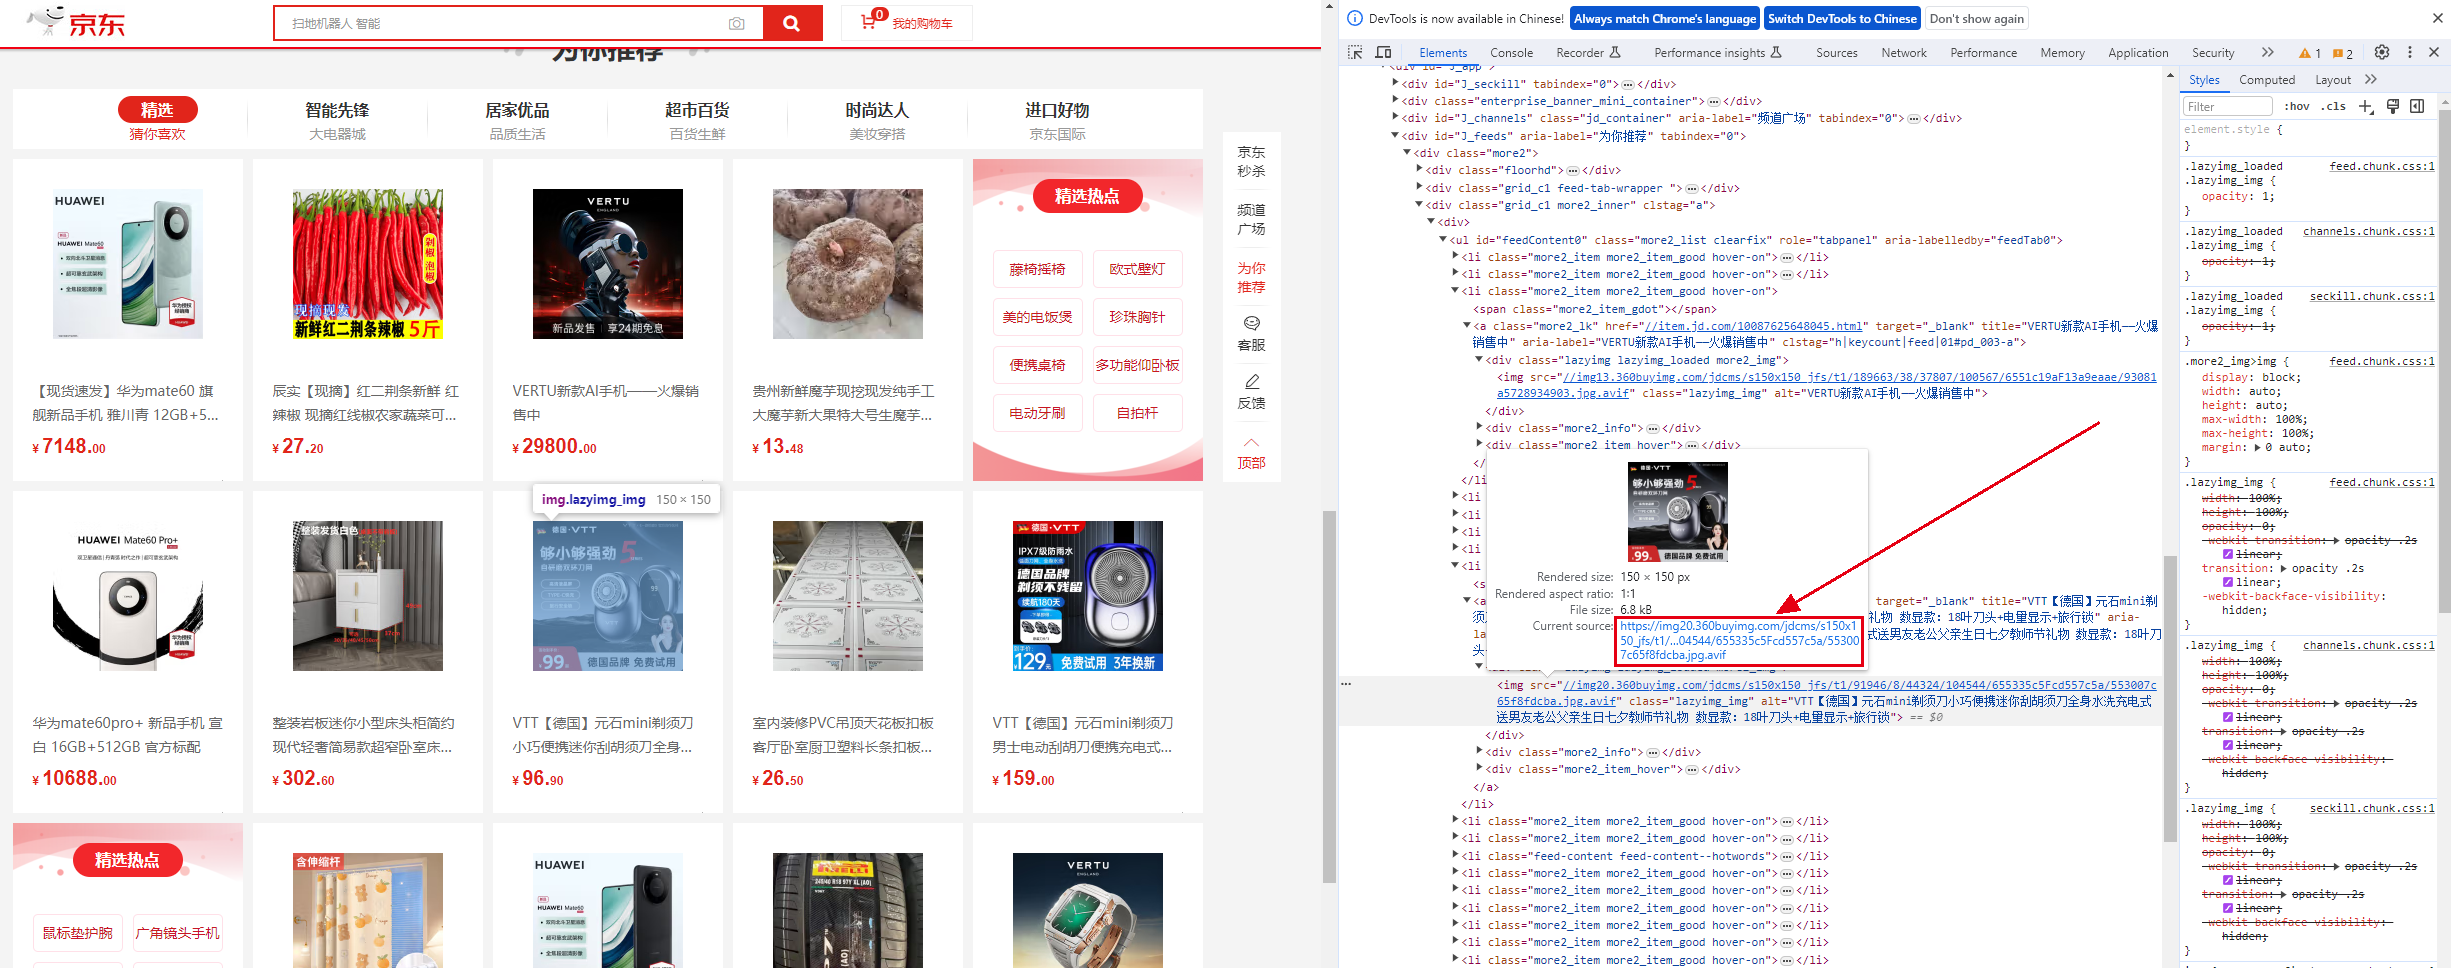
Task: Open easing editor for active transition linear
Action: (x=2228, y=582)
